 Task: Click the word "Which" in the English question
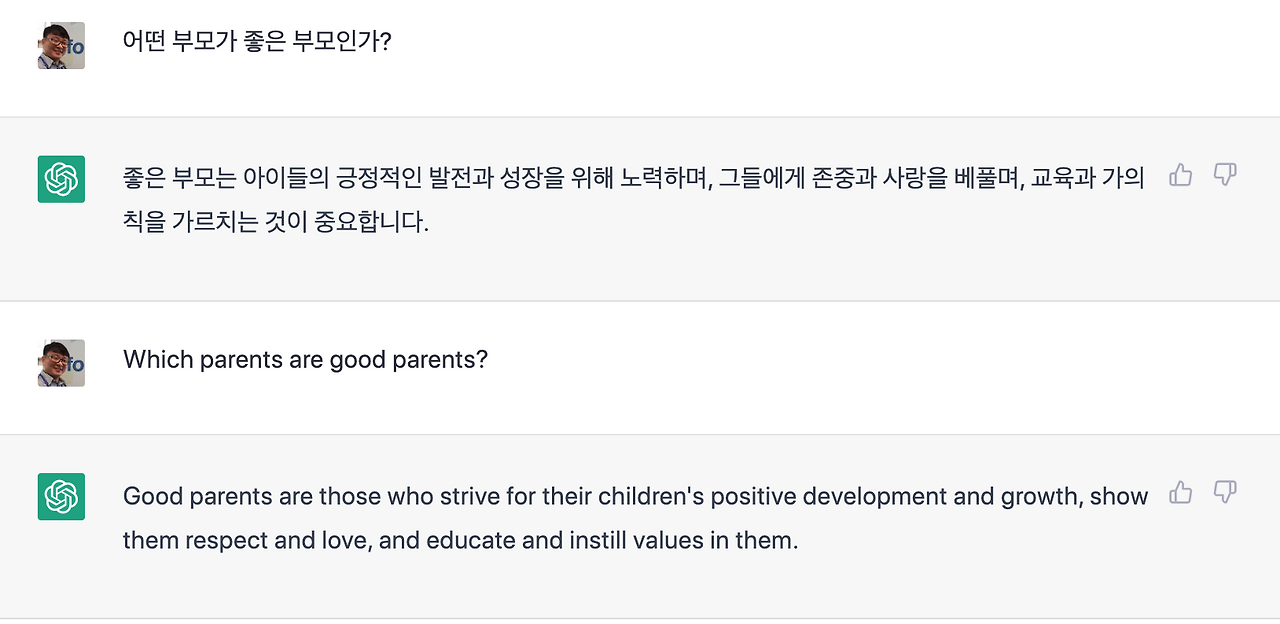[158, 360]
